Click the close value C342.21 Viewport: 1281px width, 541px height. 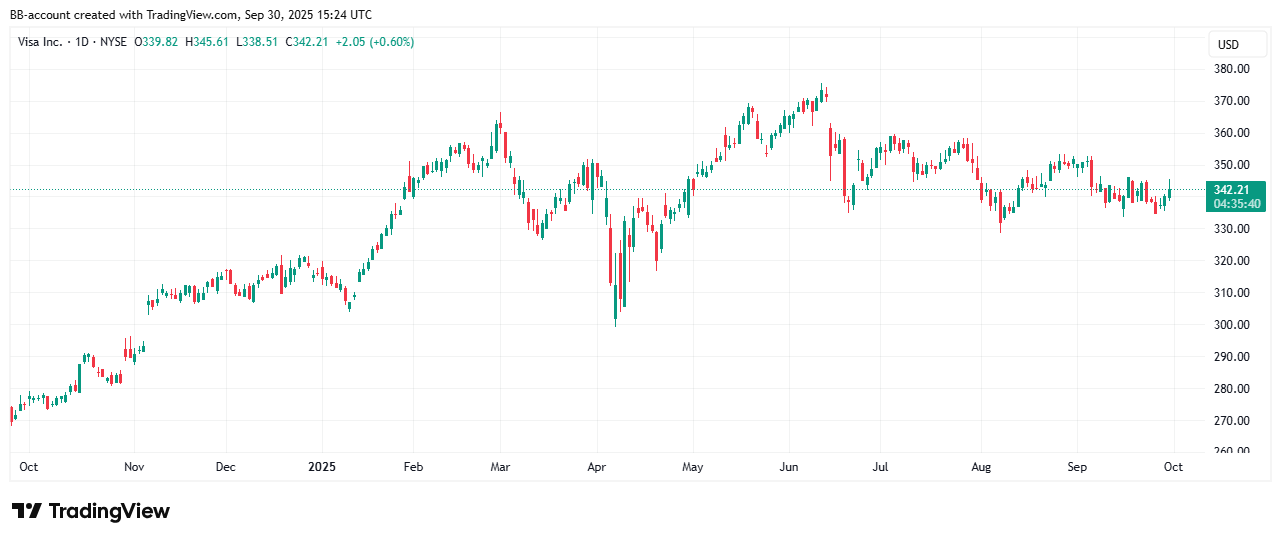[306, 42]
